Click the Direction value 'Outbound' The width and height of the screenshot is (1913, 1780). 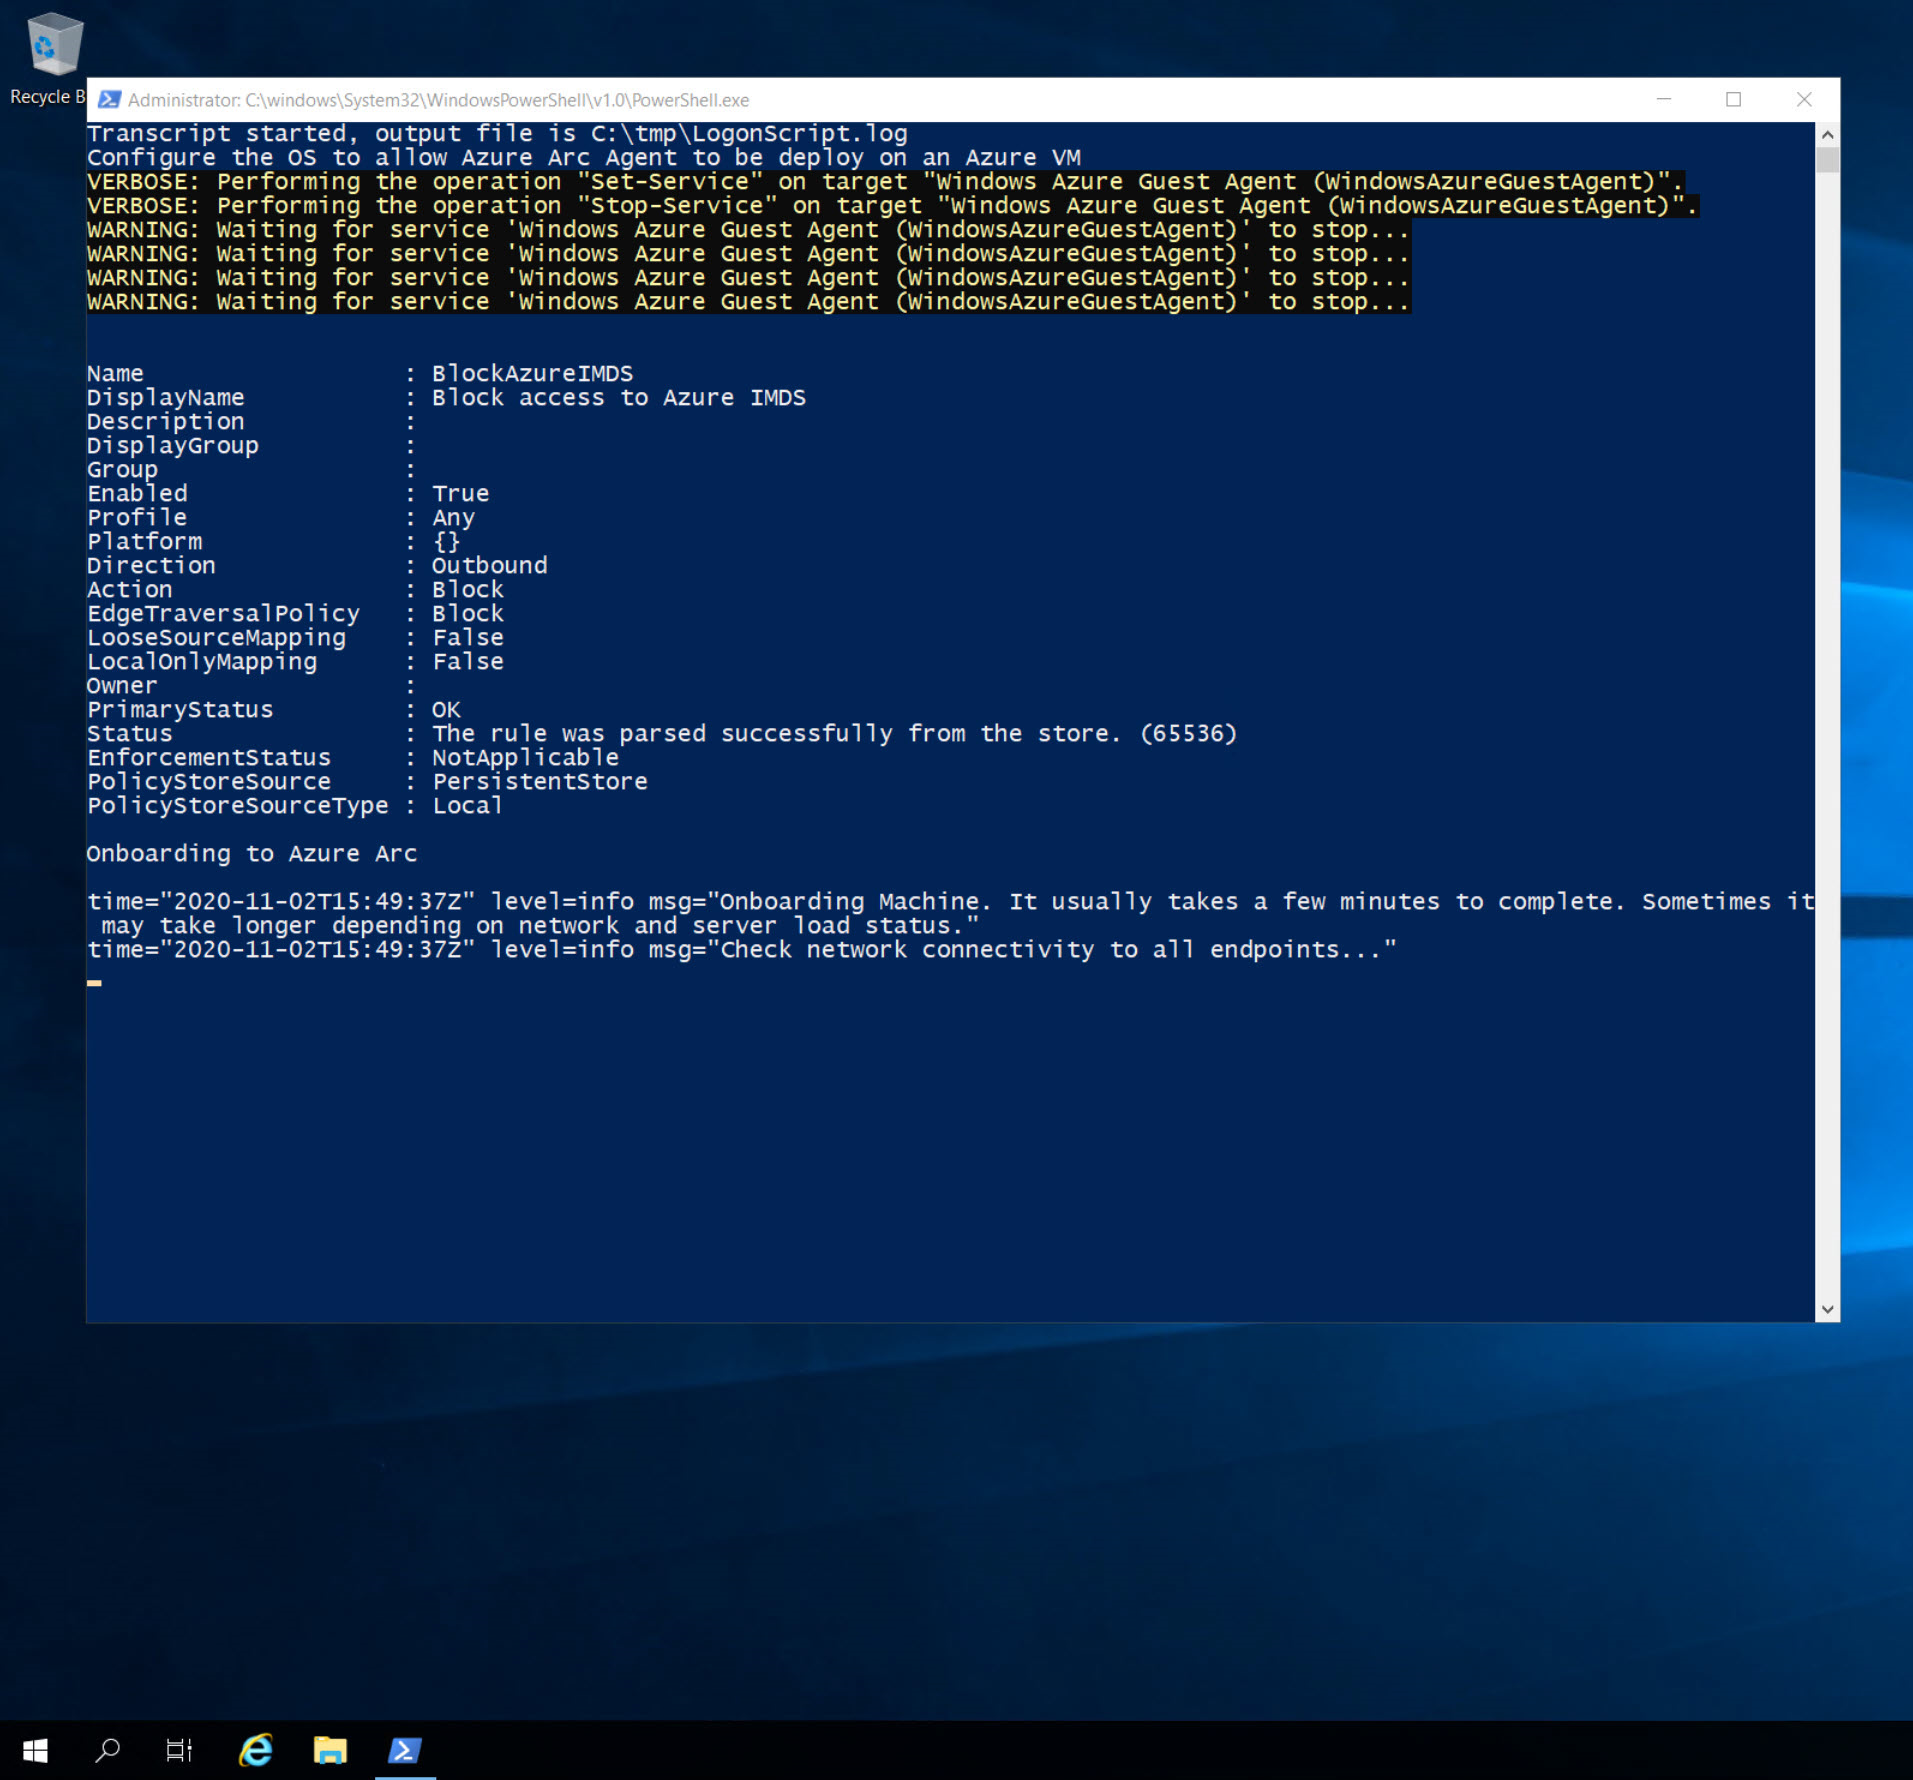coord(489,566)
